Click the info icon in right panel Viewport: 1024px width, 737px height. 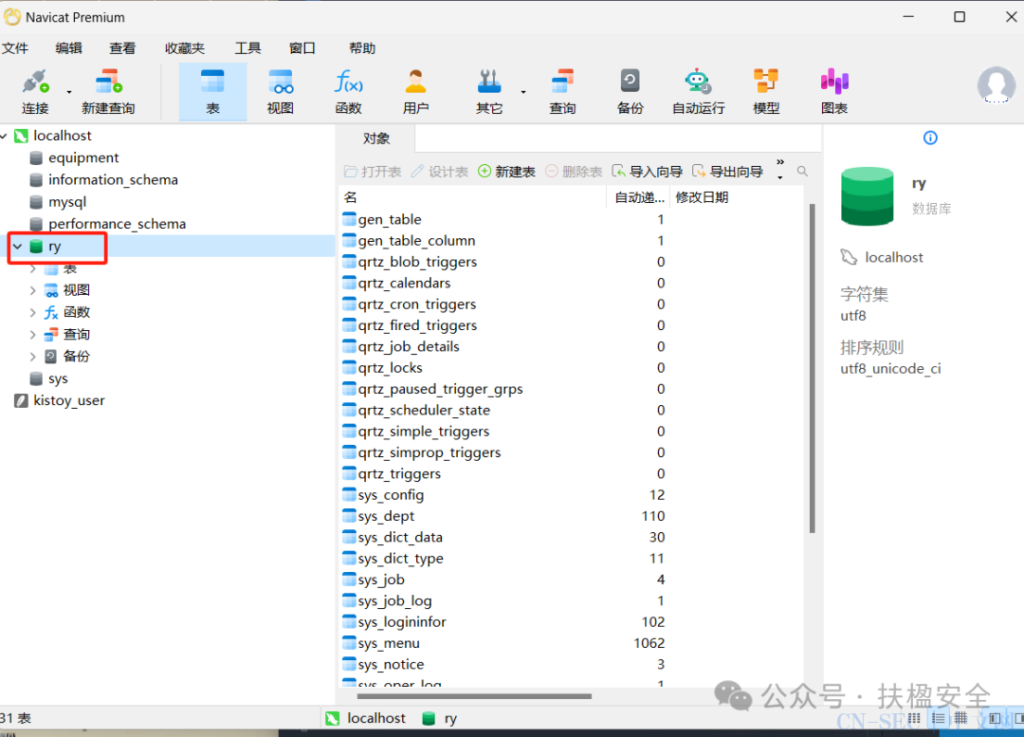tap(931, 138)
